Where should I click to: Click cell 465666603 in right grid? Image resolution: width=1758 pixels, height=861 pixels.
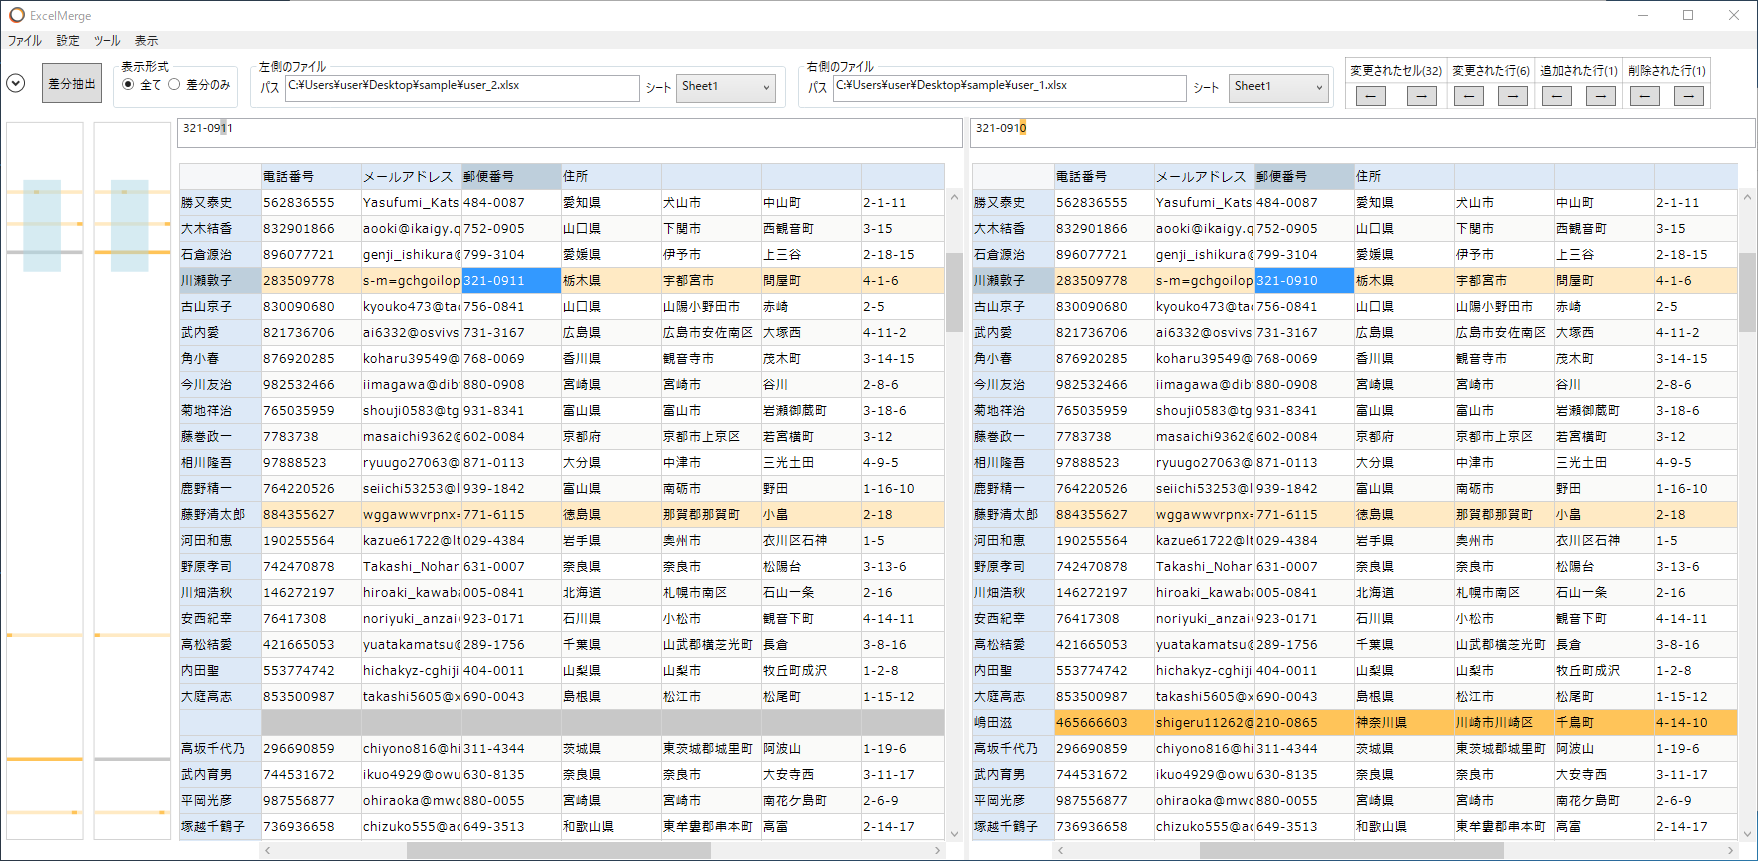tap(1104, 723)
